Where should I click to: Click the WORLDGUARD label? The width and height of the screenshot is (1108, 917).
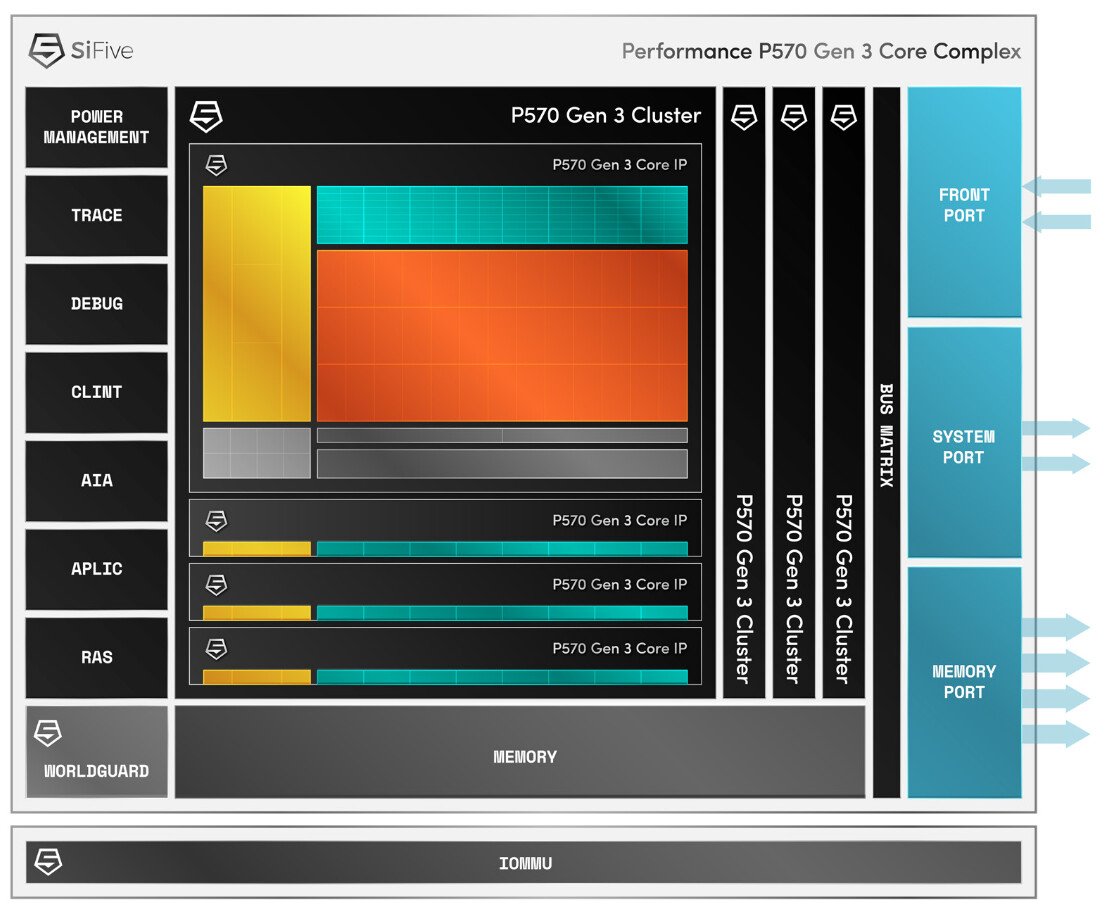97,771
